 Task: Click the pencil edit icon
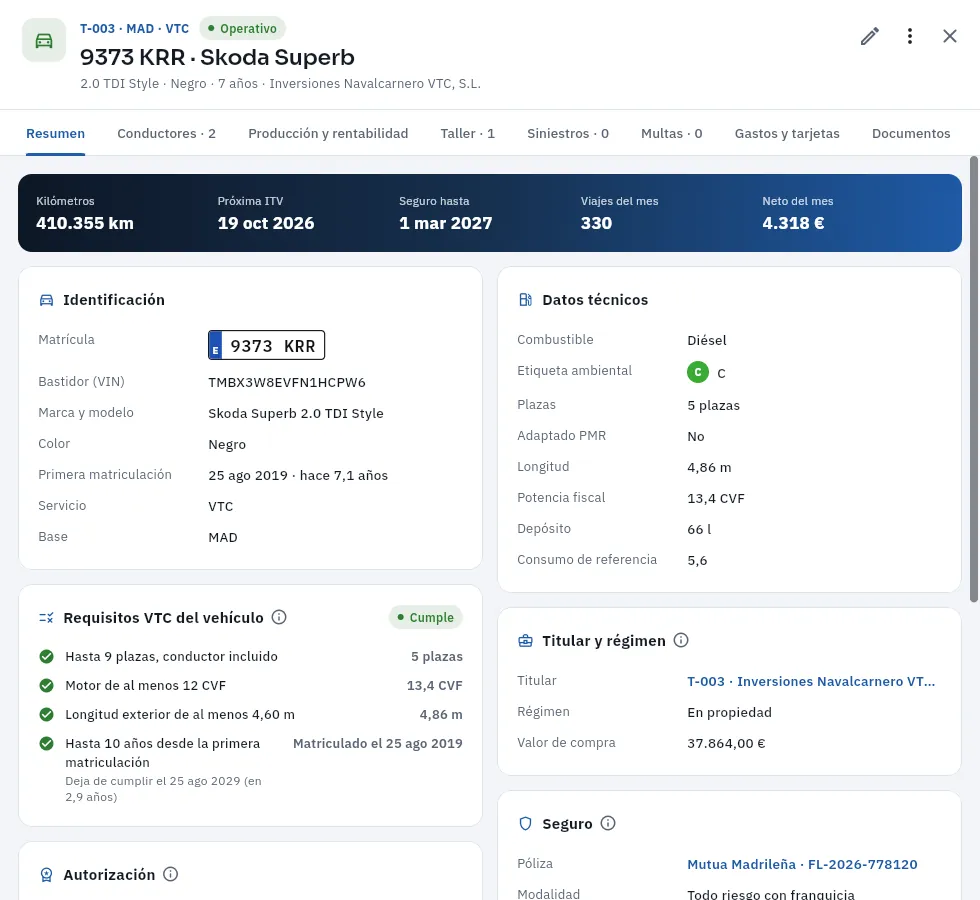click(869, 36)
